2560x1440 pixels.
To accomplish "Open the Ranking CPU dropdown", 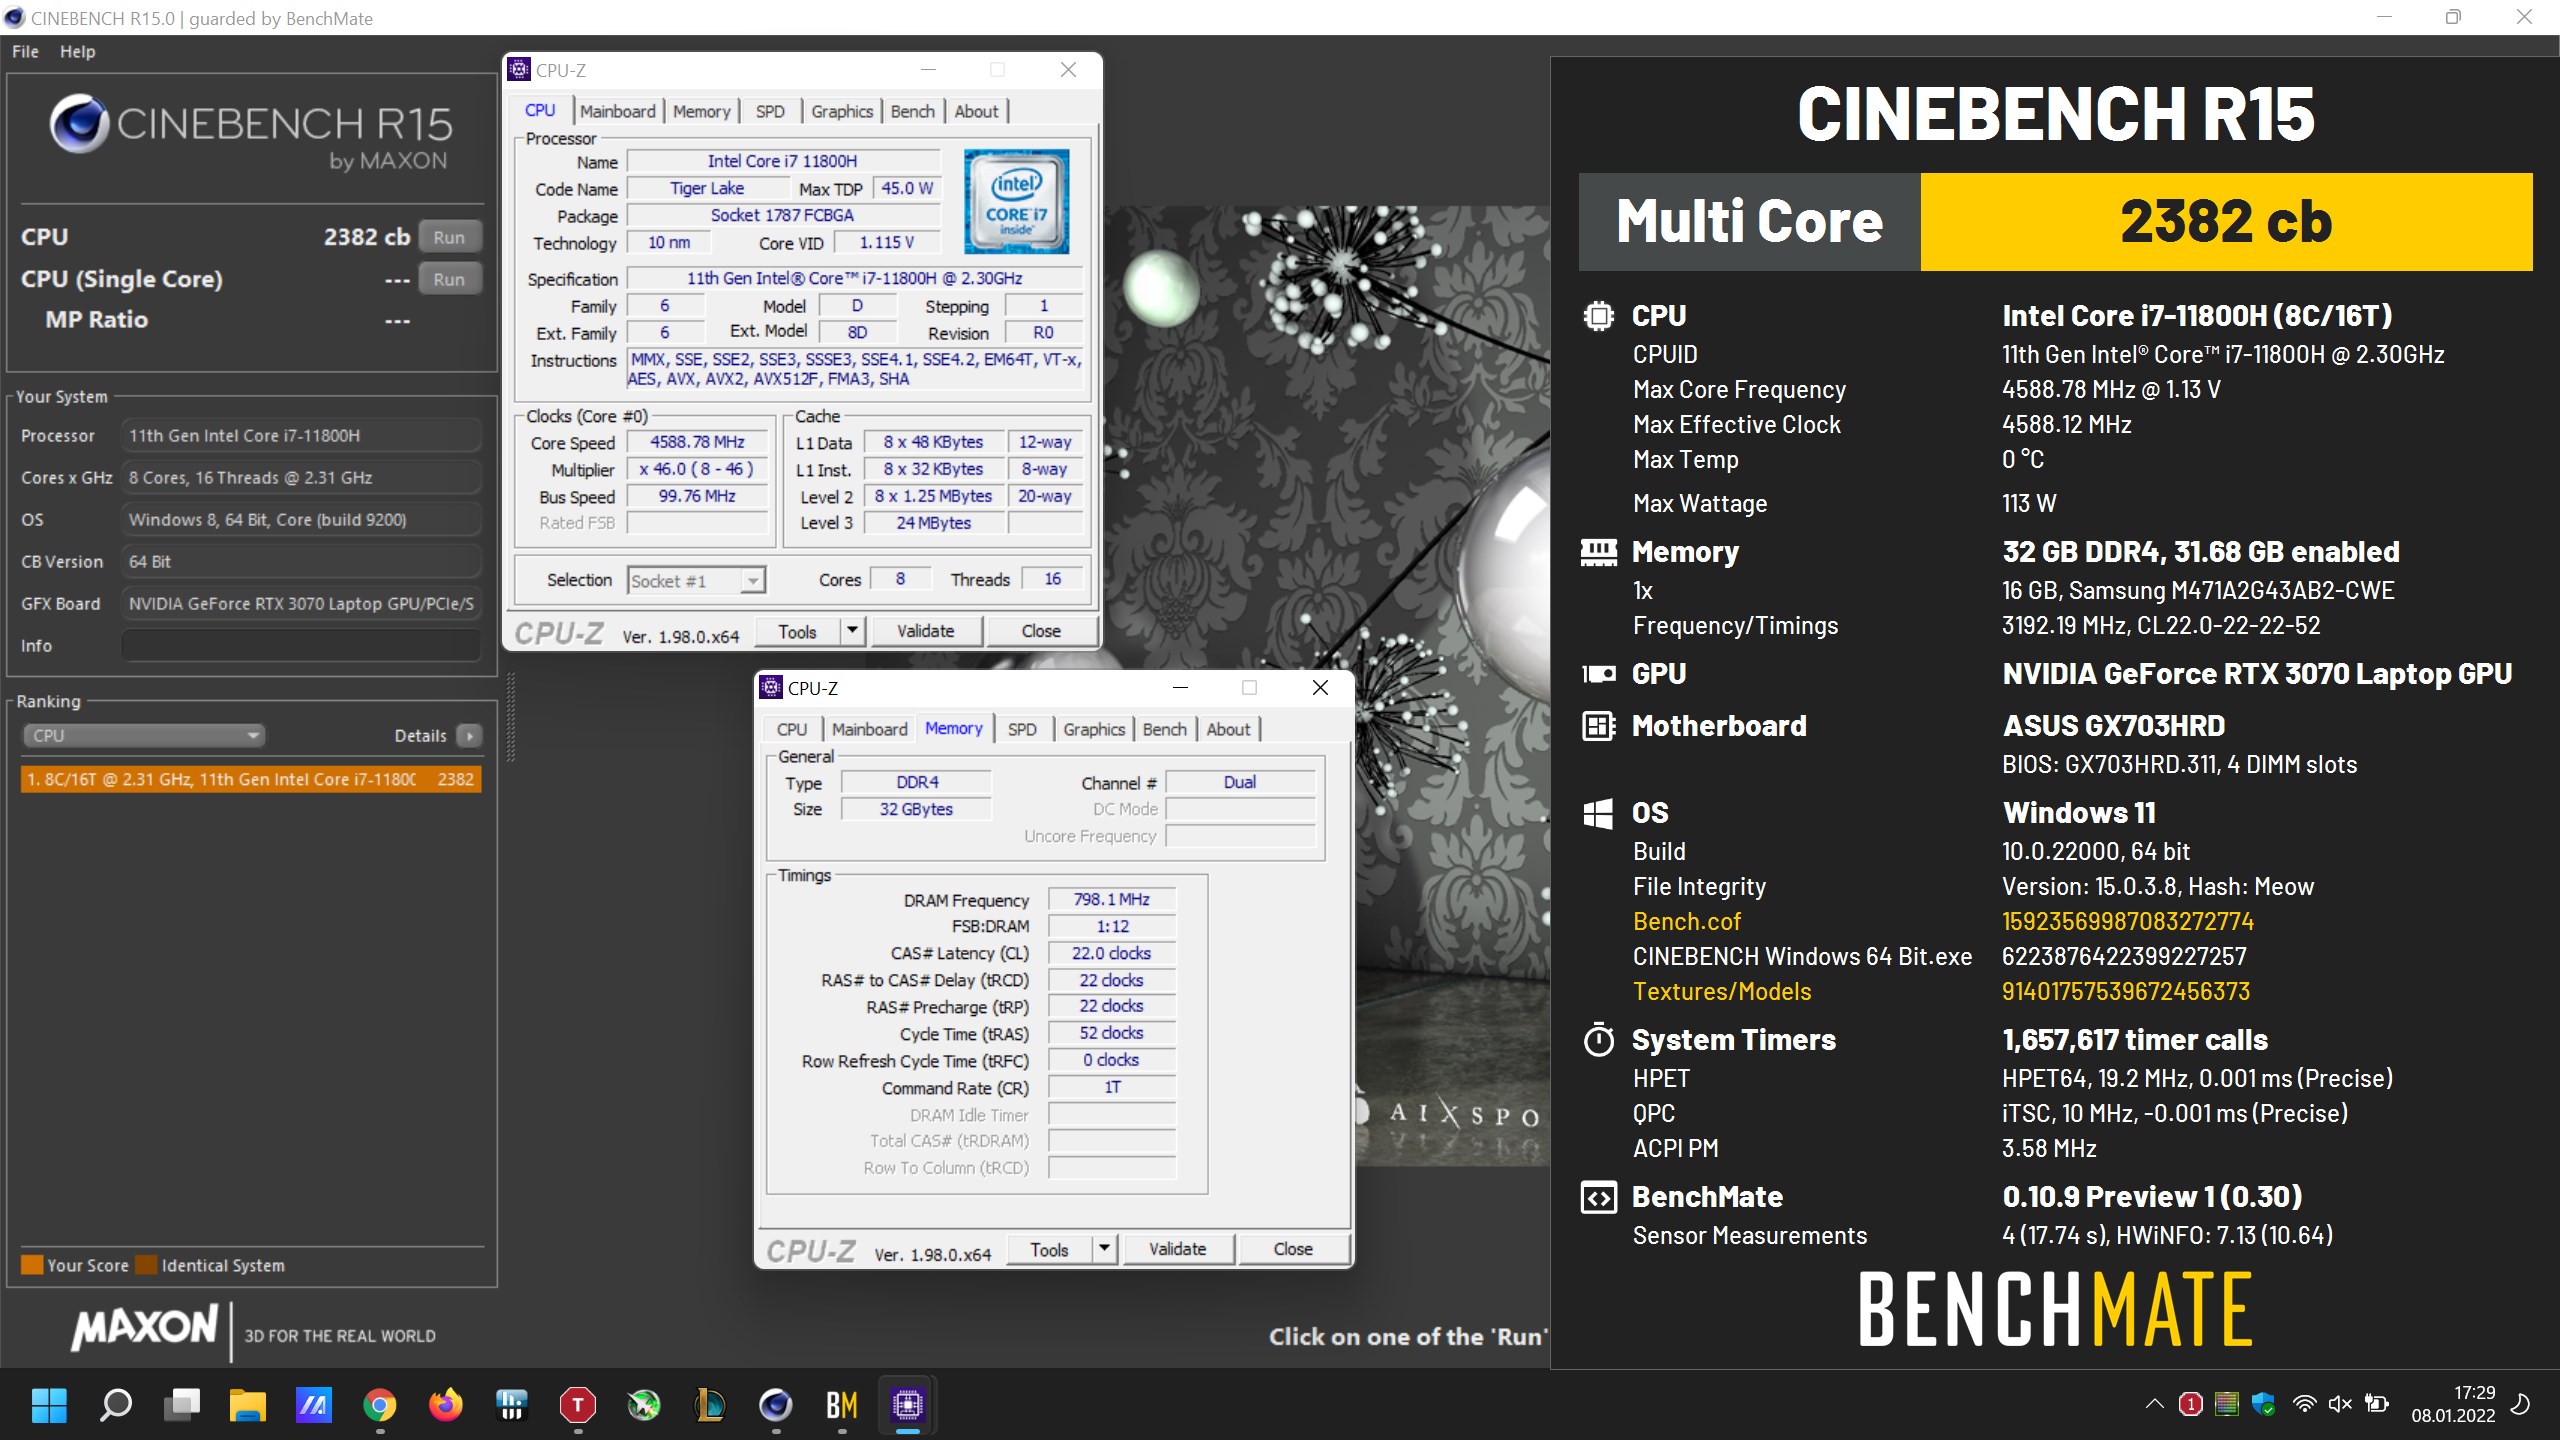I will (x=143, y=736).
